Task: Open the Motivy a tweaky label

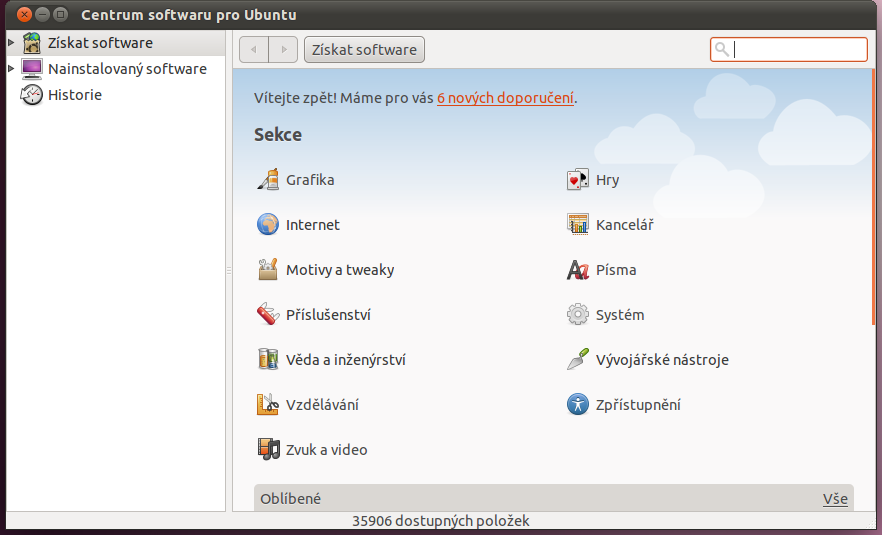Action: pyautogui.click(x=340, y=270)
